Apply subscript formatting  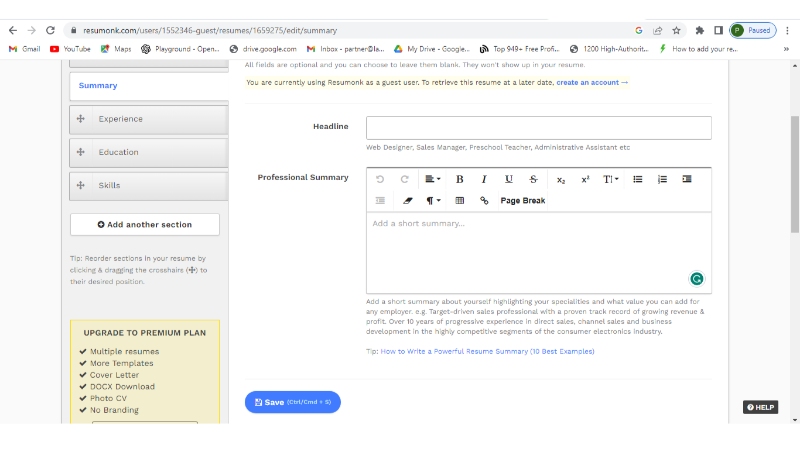click(561, 179)
